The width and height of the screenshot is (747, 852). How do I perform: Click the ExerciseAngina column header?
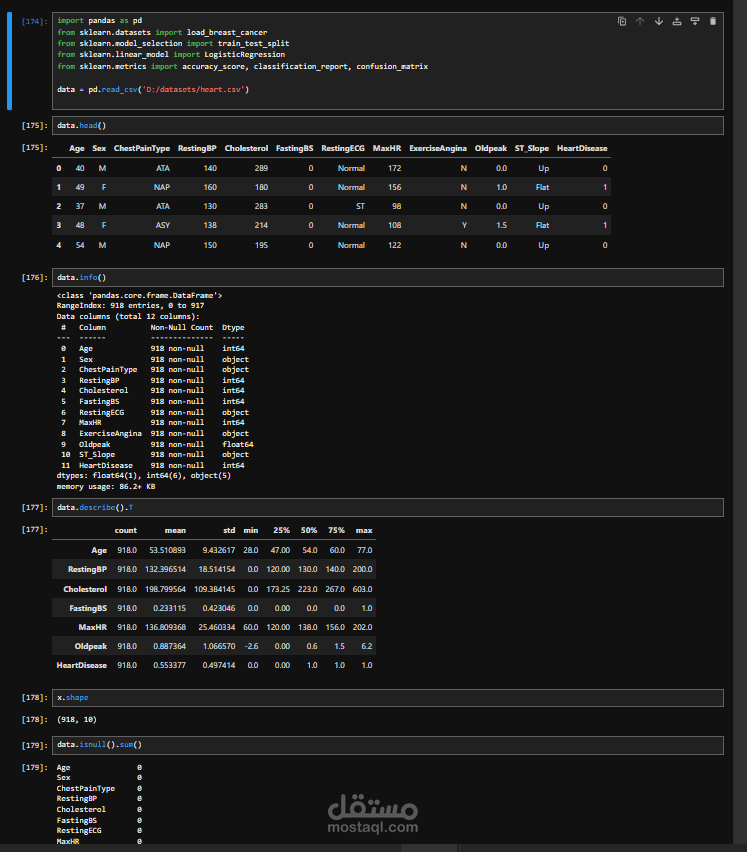point(438,148)
